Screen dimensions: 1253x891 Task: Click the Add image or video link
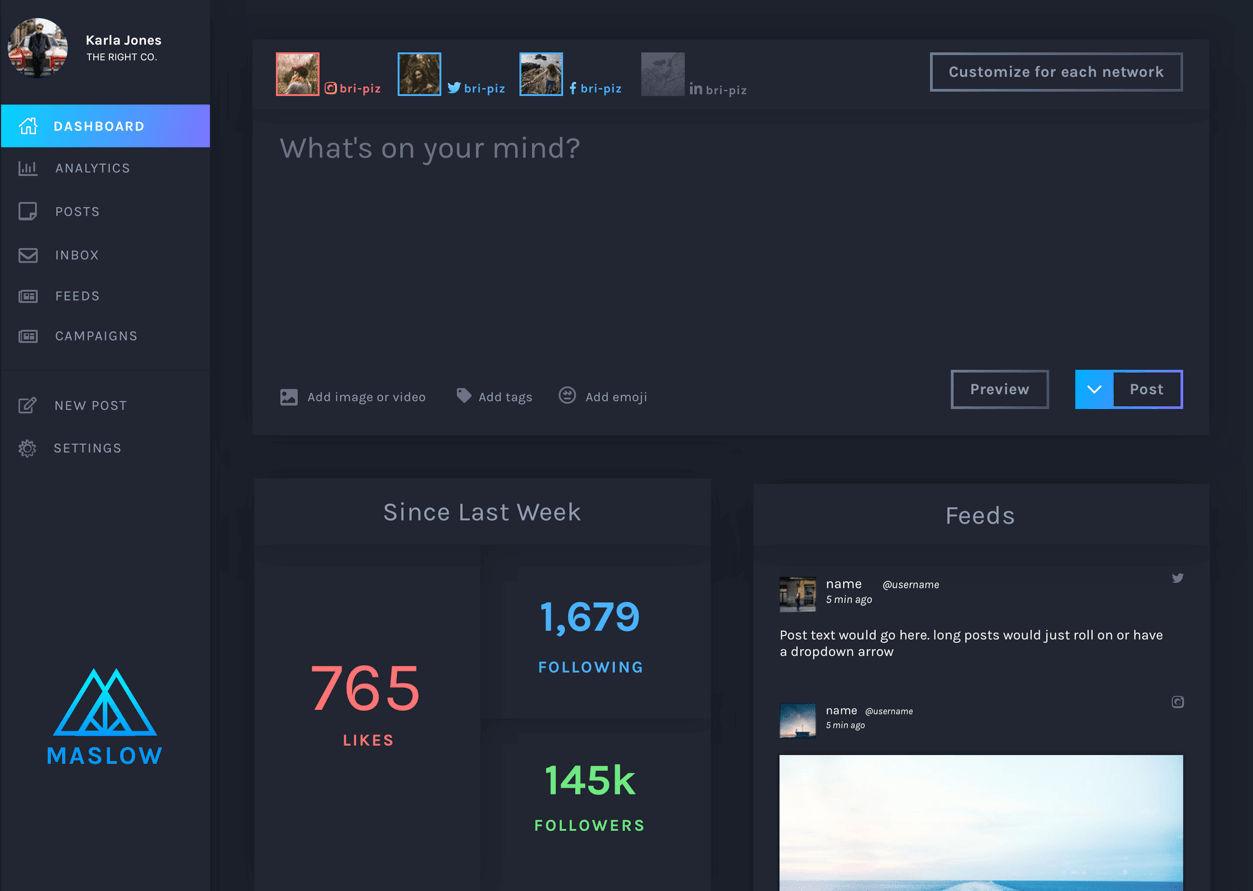353,397
